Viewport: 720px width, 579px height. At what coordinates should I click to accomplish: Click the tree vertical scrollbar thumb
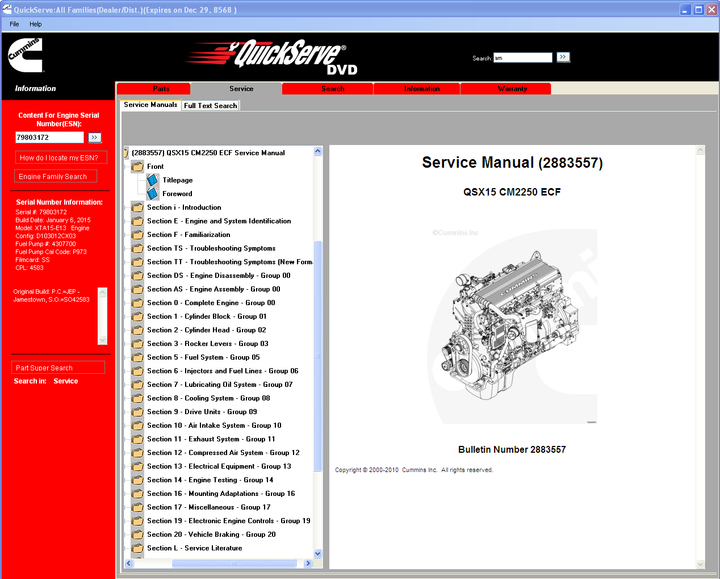coord(317,356)
